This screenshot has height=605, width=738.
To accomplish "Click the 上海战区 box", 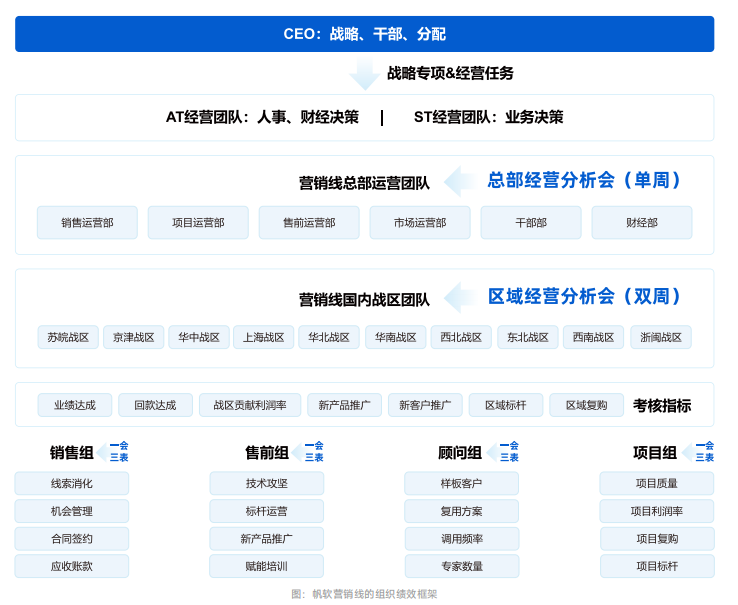I will [264, 337].
